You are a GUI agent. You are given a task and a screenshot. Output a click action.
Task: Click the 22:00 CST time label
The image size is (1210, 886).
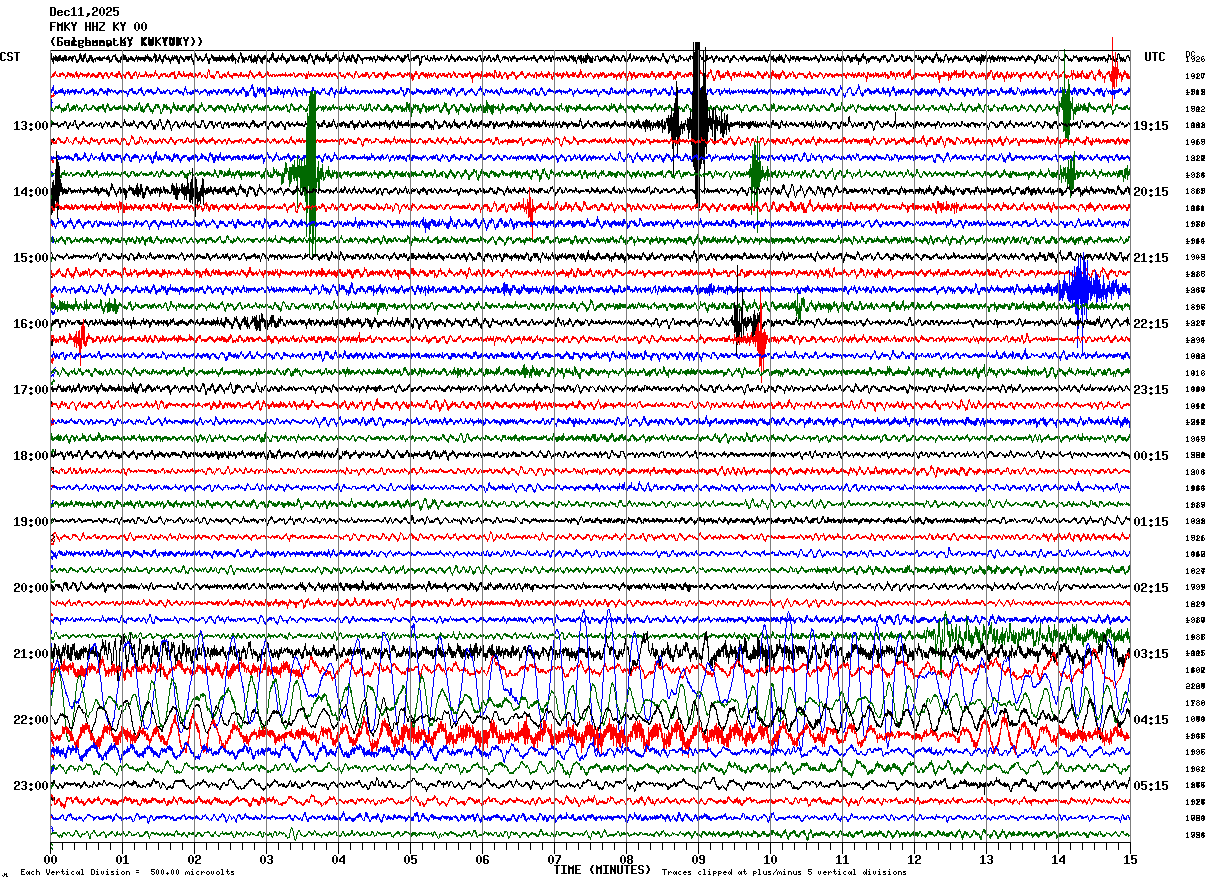[31, 720]
